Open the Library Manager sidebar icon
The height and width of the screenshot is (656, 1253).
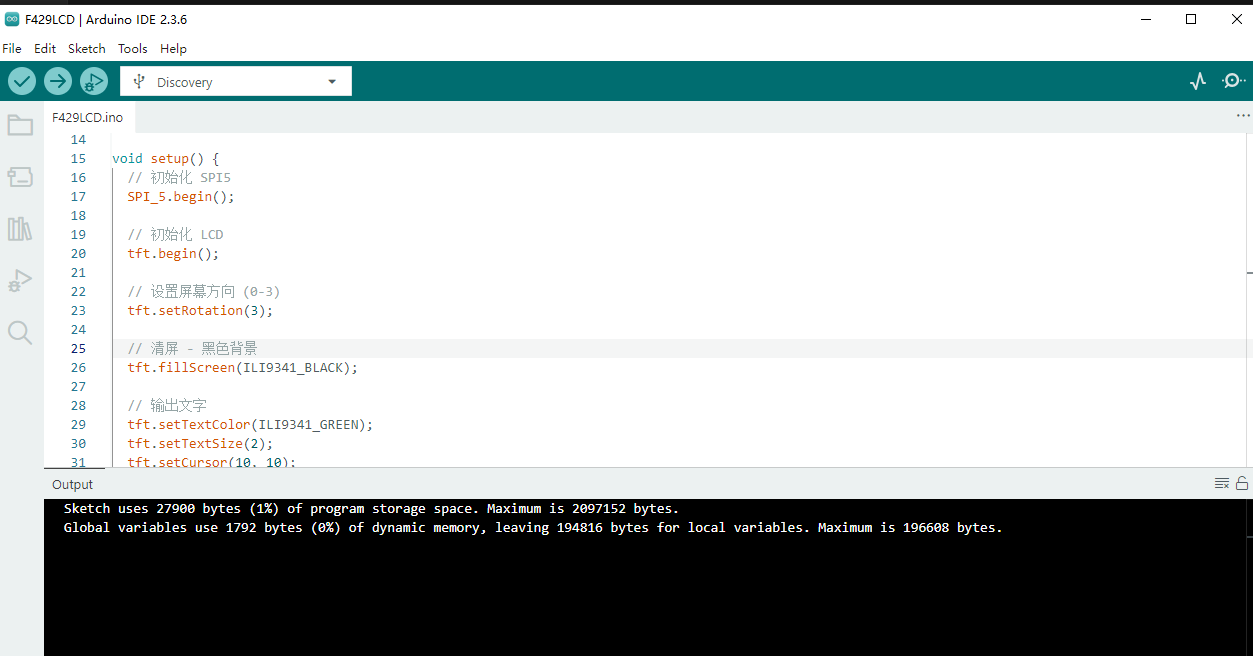(20, 229)
